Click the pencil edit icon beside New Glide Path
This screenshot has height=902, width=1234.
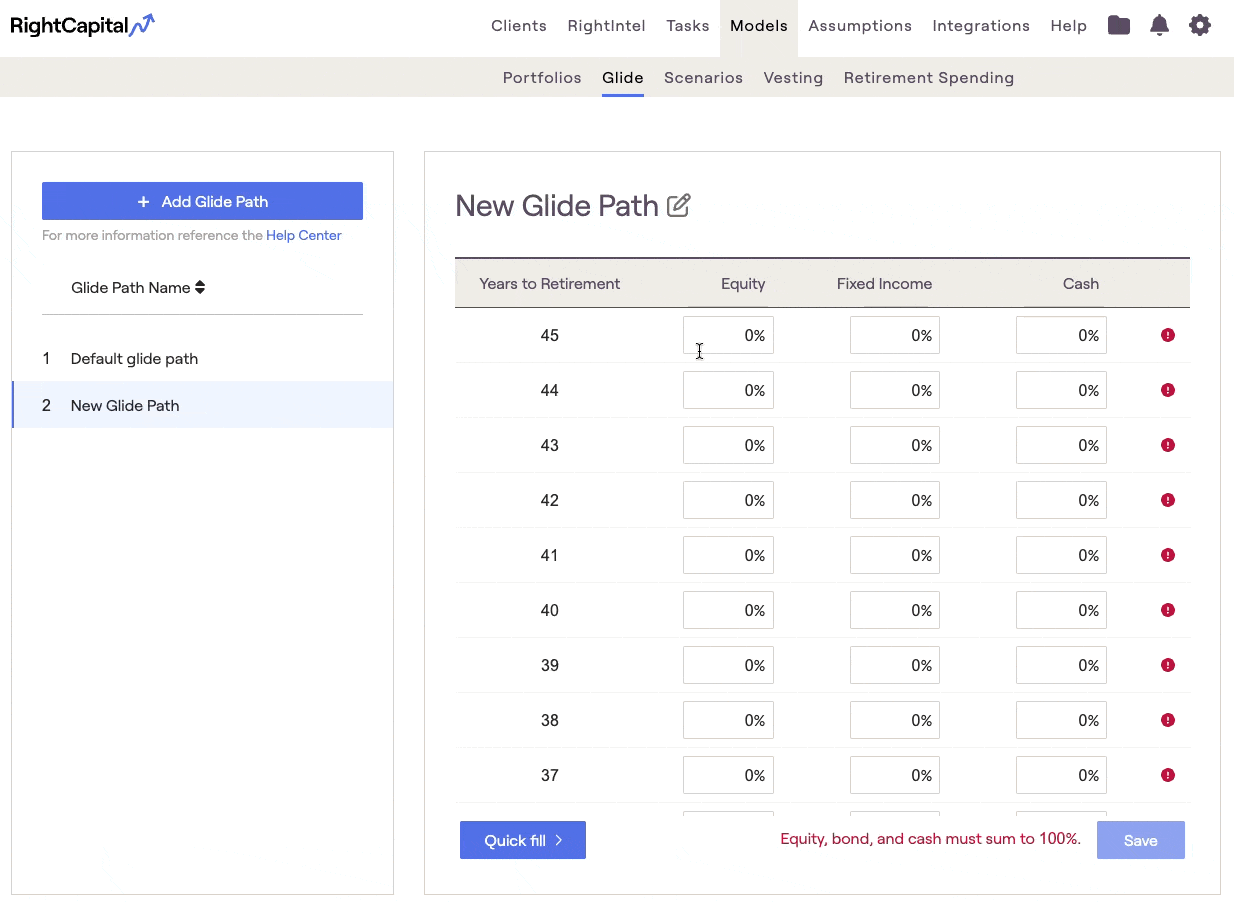click(679, 206)
